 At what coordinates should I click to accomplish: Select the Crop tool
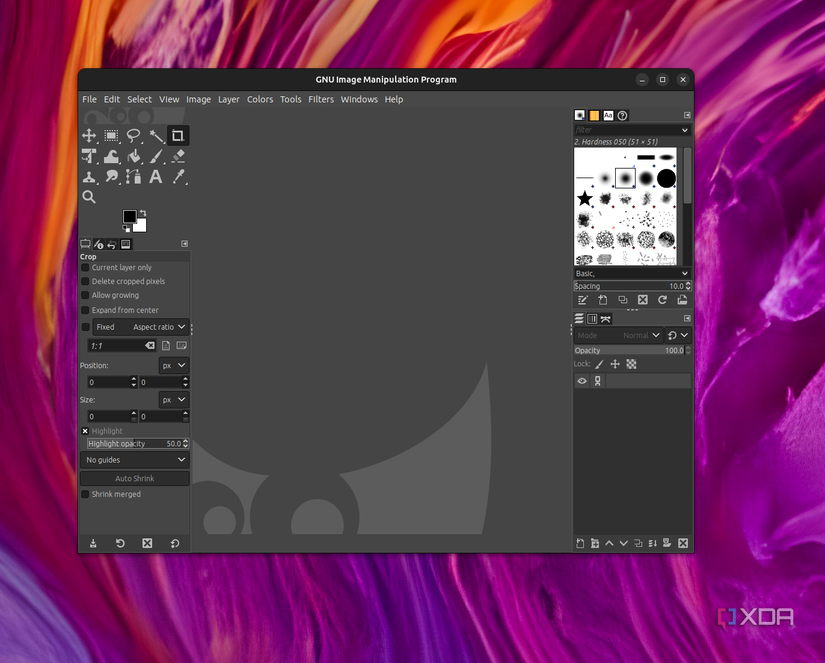tap(178, 136)
